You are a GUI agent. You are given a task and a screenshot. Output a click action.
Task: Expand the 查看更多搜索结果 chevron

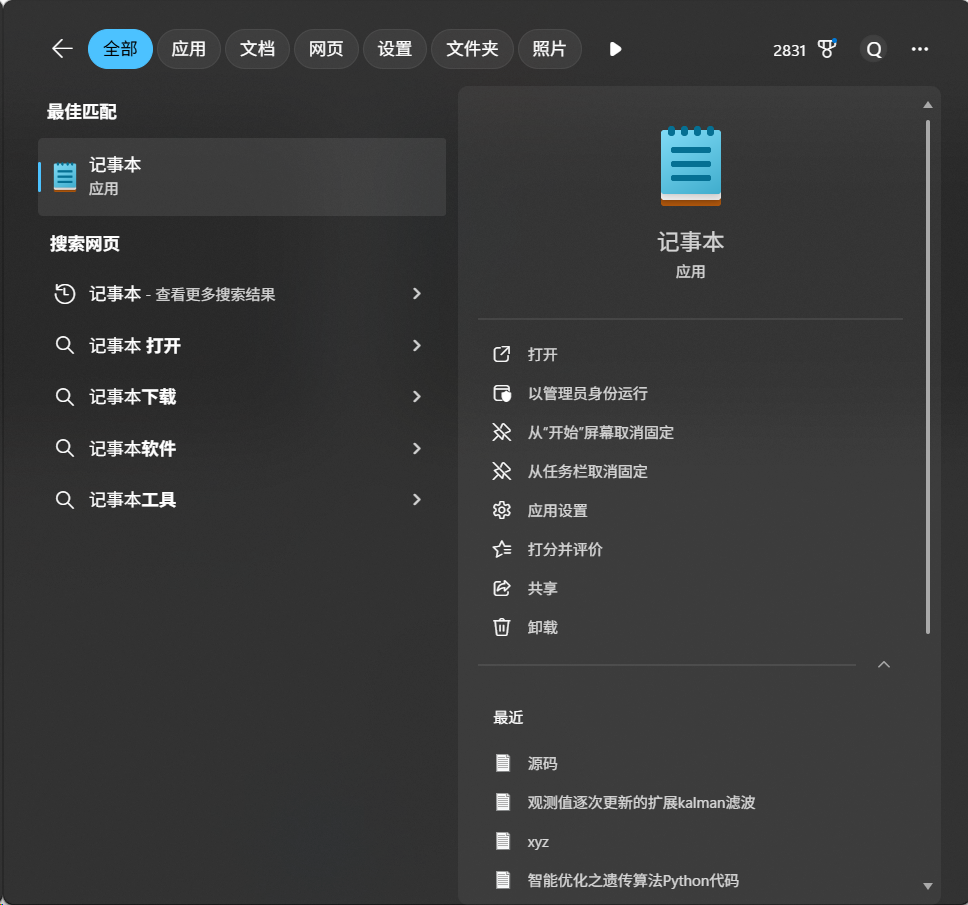(417, 294)
